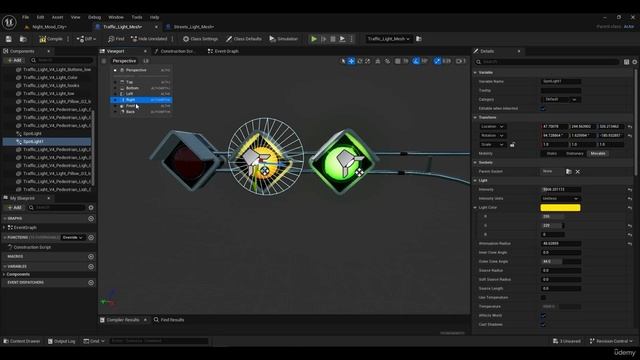Screen dimensions: 640x360
Task: Open the Diff dropdown
Action: click(x=86, y=39)
